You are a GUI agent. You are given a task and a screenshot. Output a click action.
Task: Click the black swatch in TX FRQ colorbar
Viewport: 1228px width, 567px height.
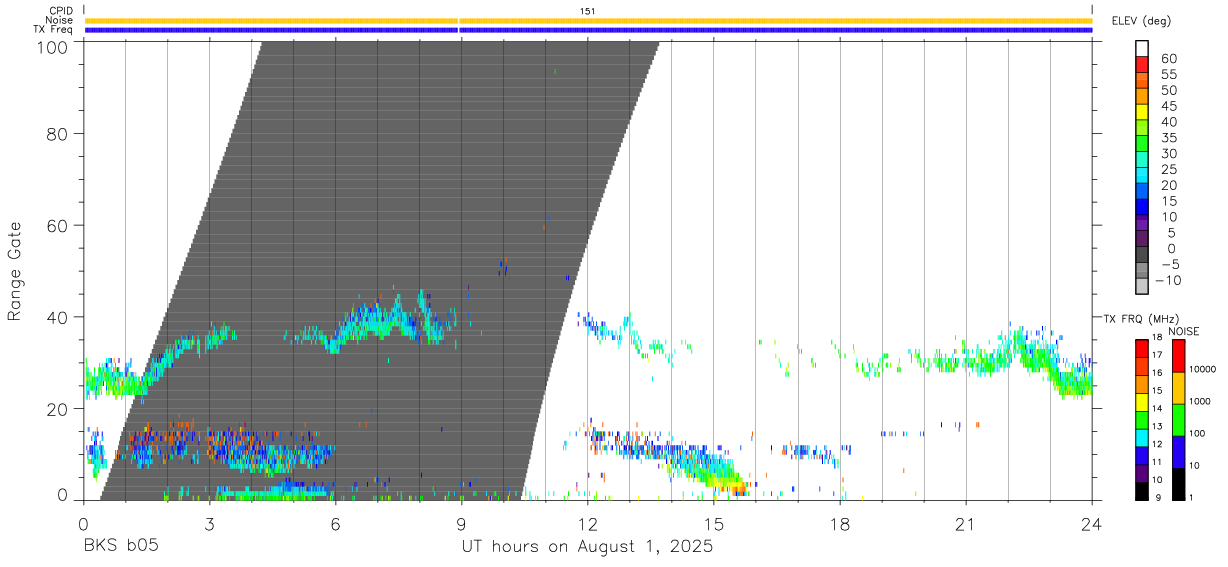coord(1141,490)
